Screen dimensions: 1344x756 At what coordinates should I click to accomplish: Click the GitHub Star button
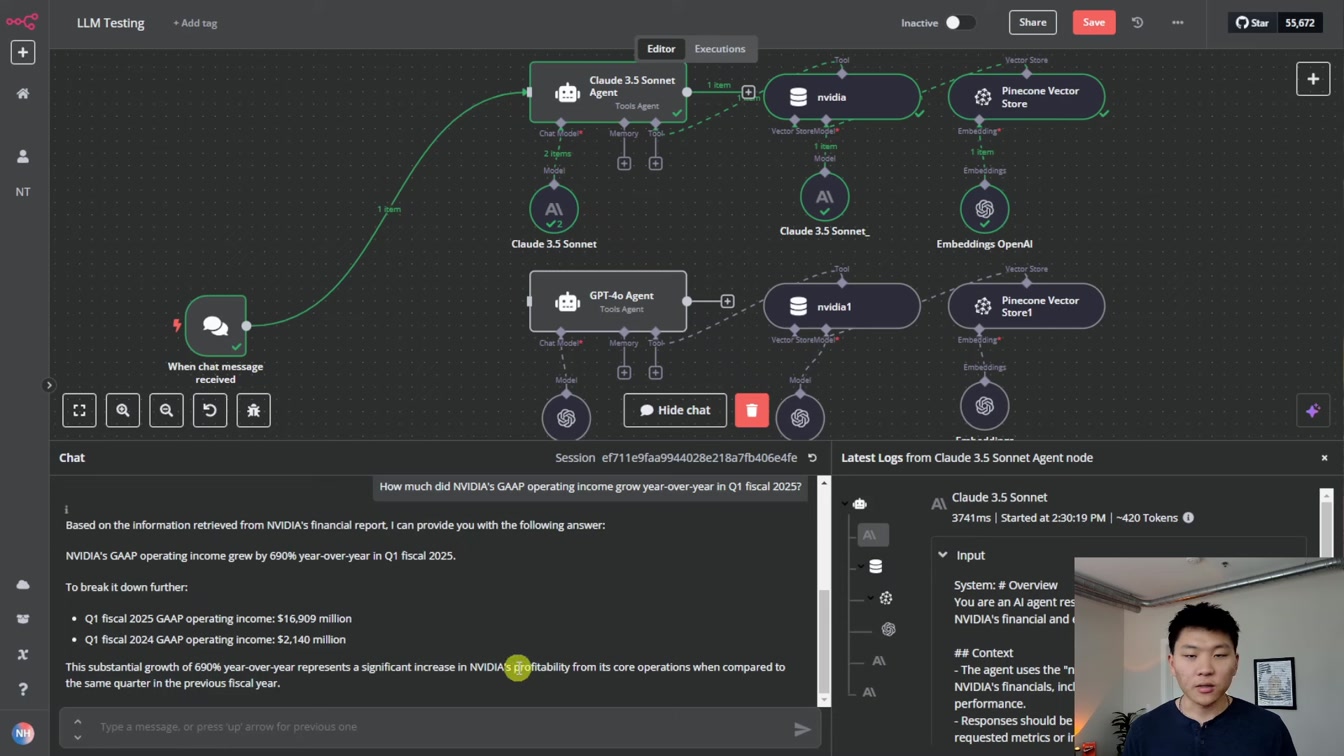tap(1251, 22)
